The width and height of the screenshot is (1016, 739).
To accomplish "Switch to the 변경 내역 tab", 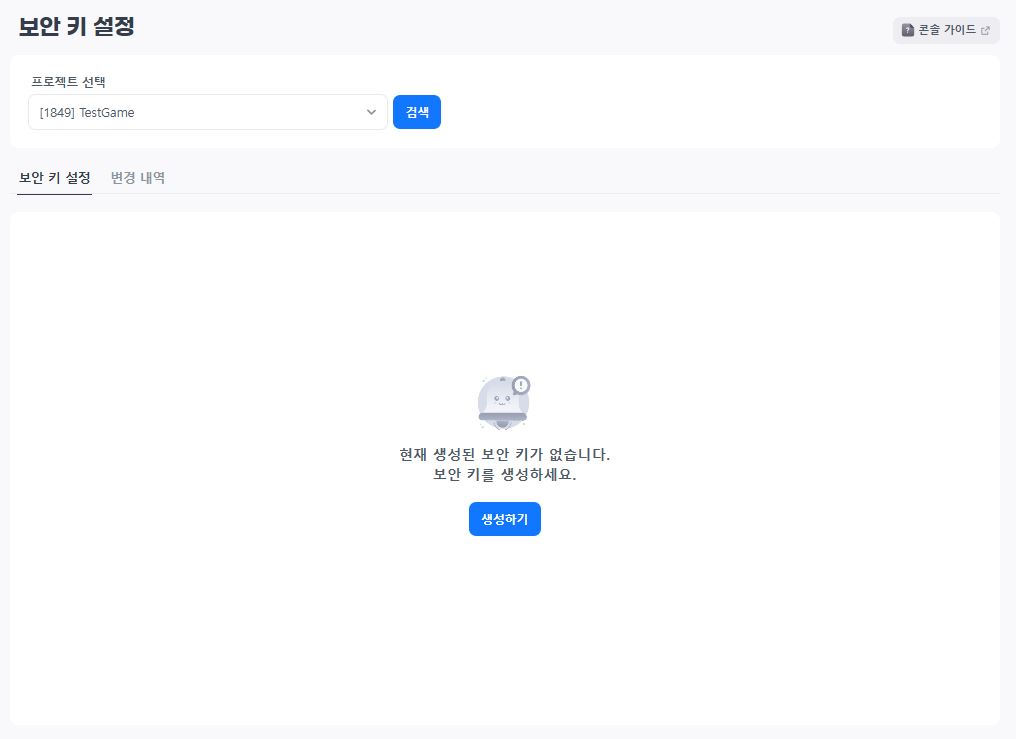I will [138, 178].
